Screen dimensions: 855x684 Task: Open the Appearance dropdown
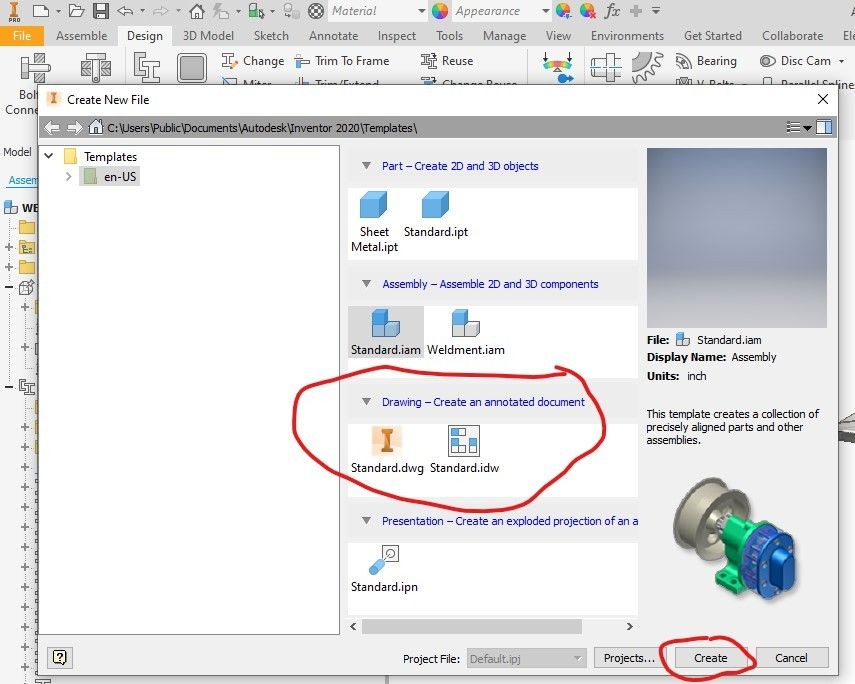[545, 11]
